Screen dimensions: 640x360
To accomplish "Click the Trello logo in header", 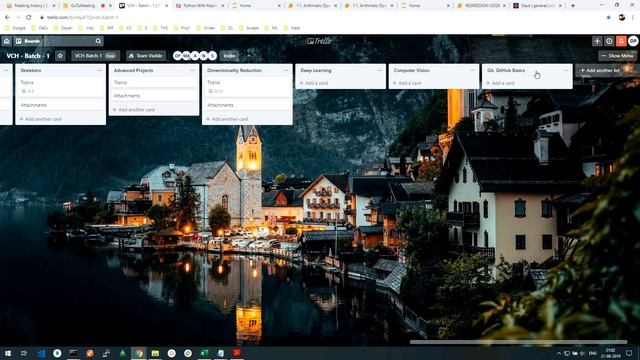I will [x=320, y=41].
